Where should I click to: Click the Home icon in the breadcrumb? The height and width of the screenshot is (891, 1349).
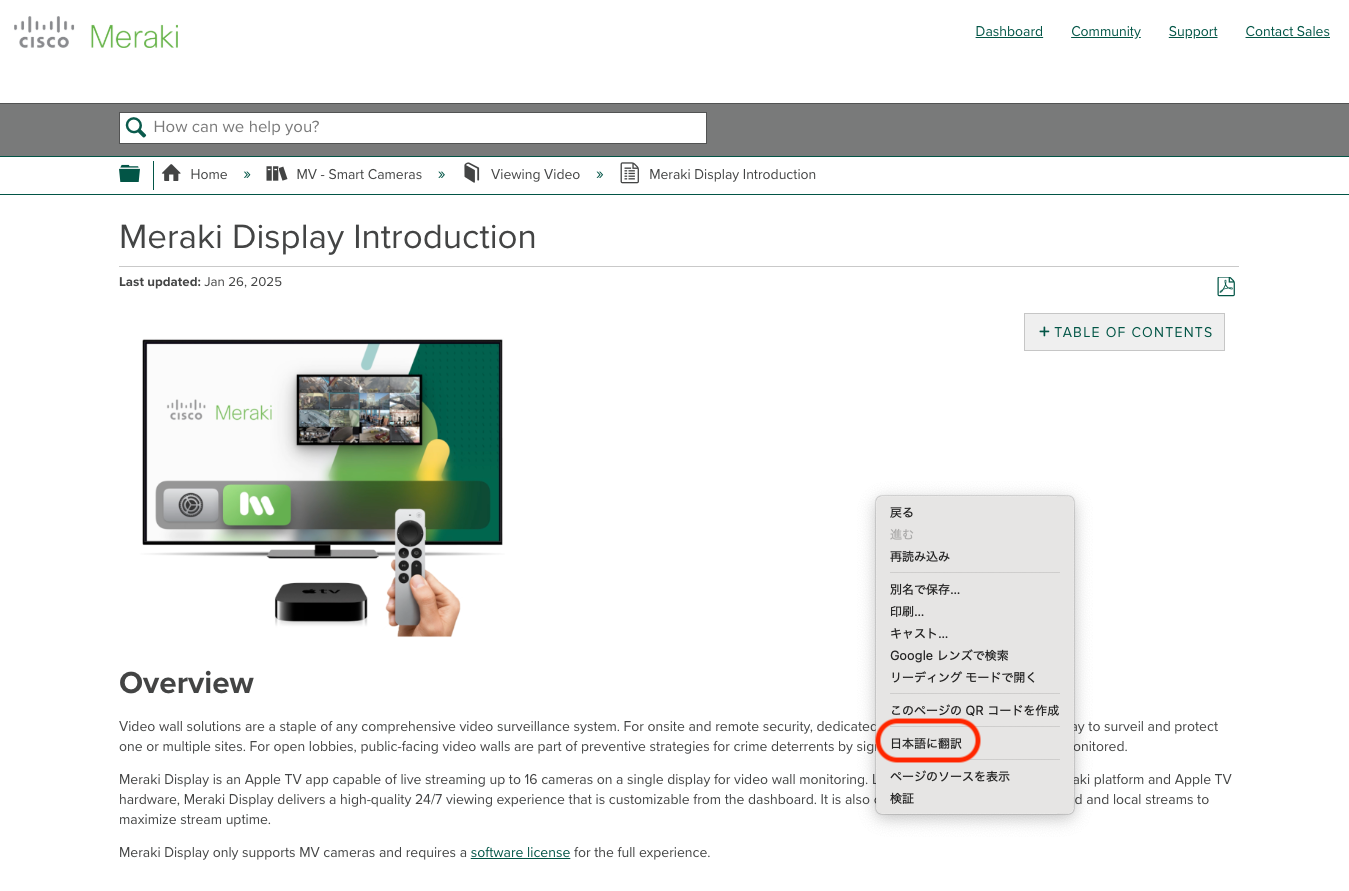coord(170,173)
